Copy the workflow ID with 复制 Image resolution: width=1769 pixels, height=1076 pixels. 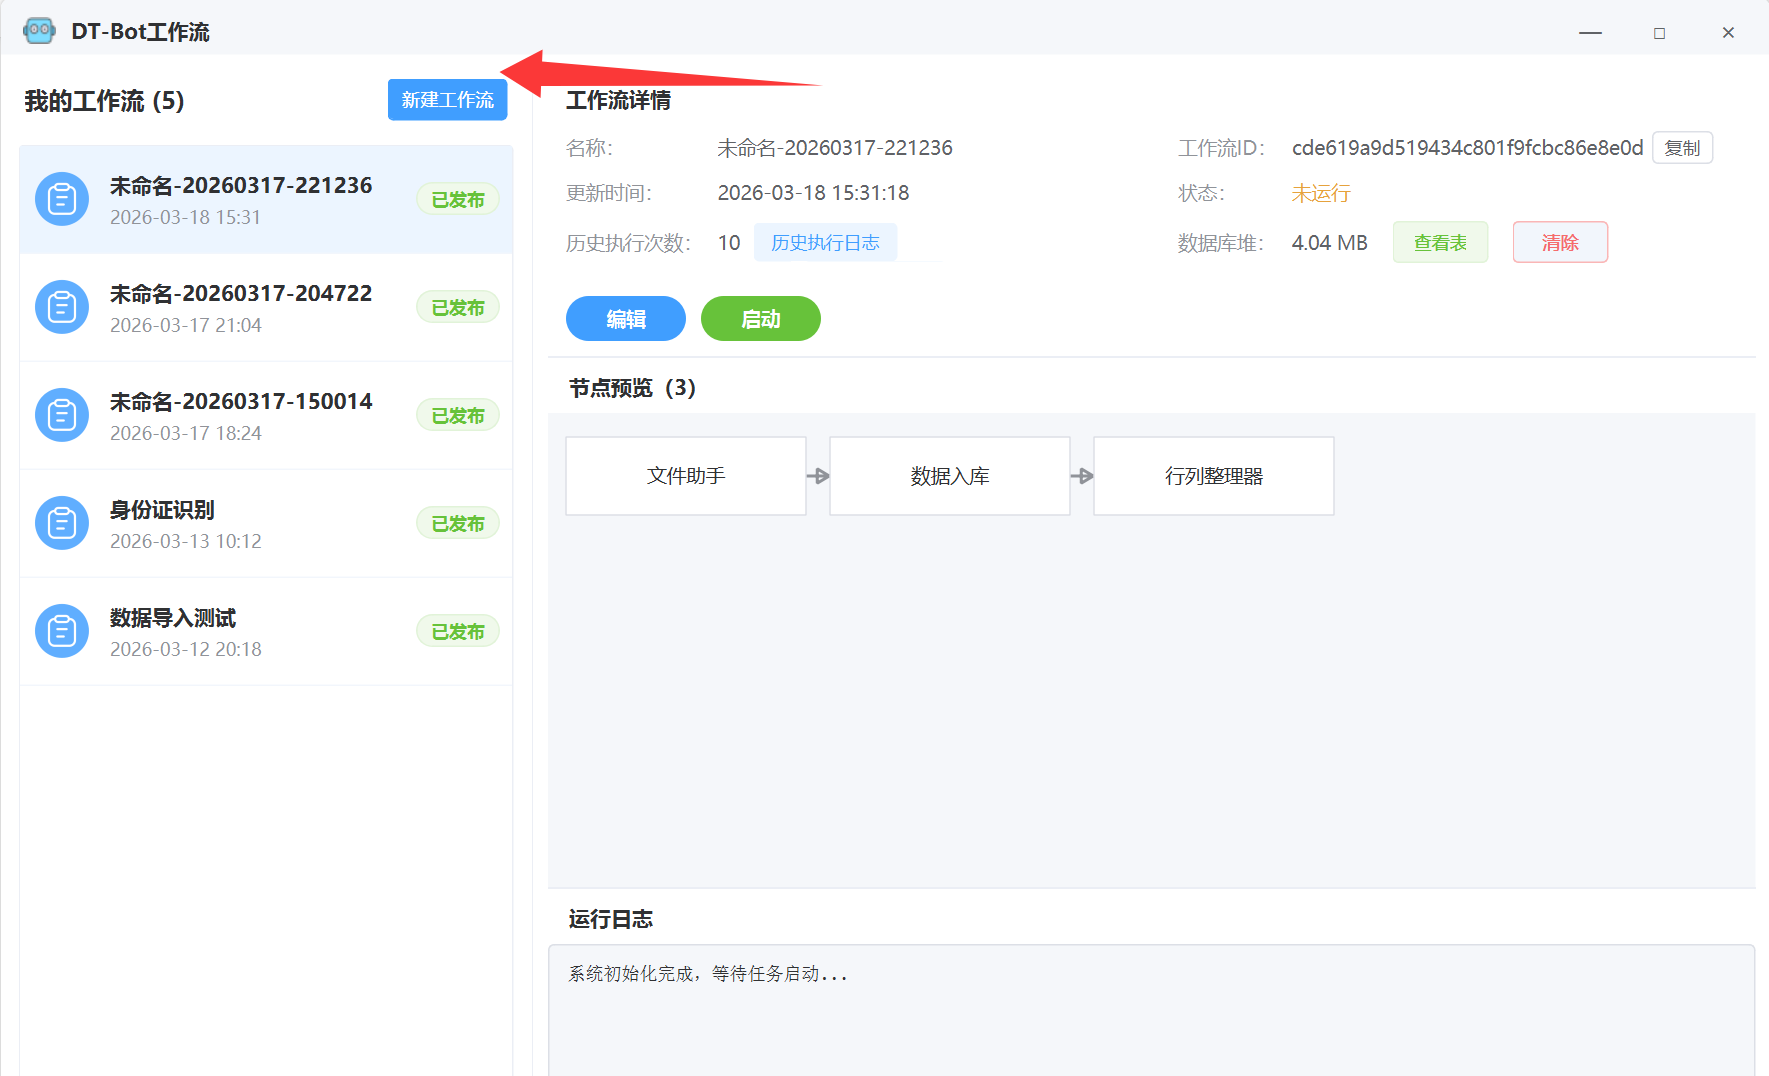coord(1682,148)
